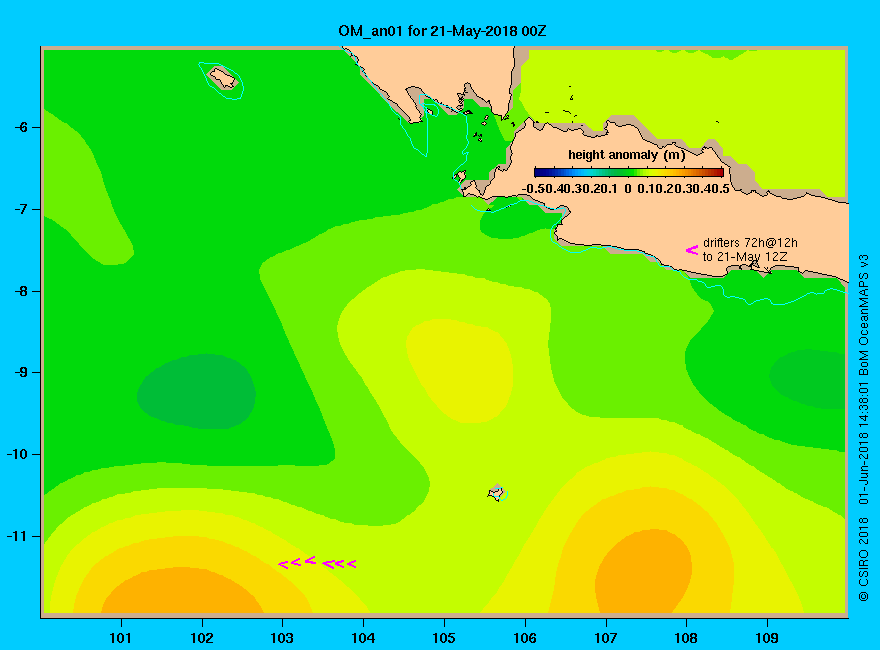The height and width of the screenshot is (650, 880).
Task: Click the longitude axis label 104
Action: (x=363, y=638)
